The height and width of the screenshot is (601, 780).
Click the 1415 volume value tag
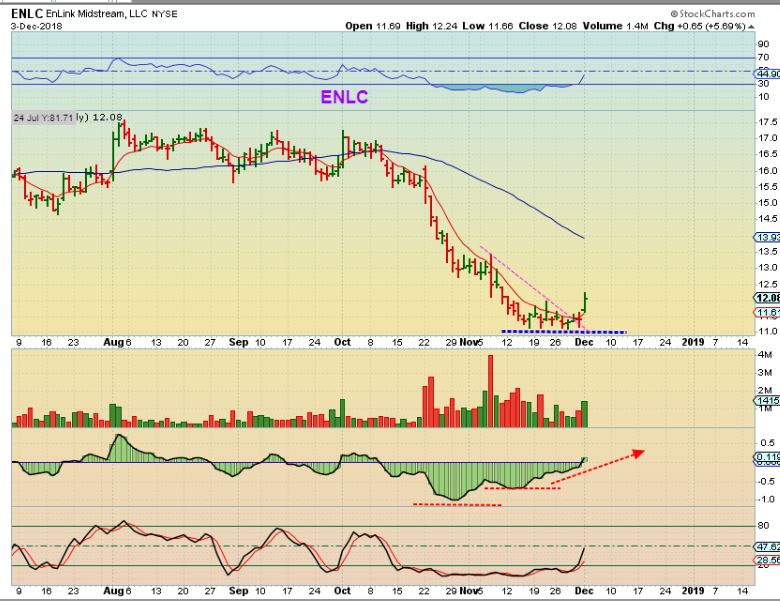click(768, 401)
